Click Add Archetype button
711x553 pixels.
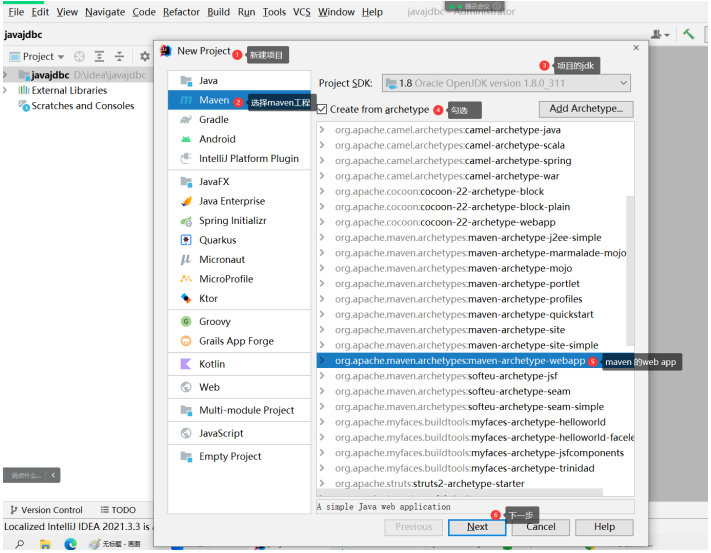[x=586, y=109]
